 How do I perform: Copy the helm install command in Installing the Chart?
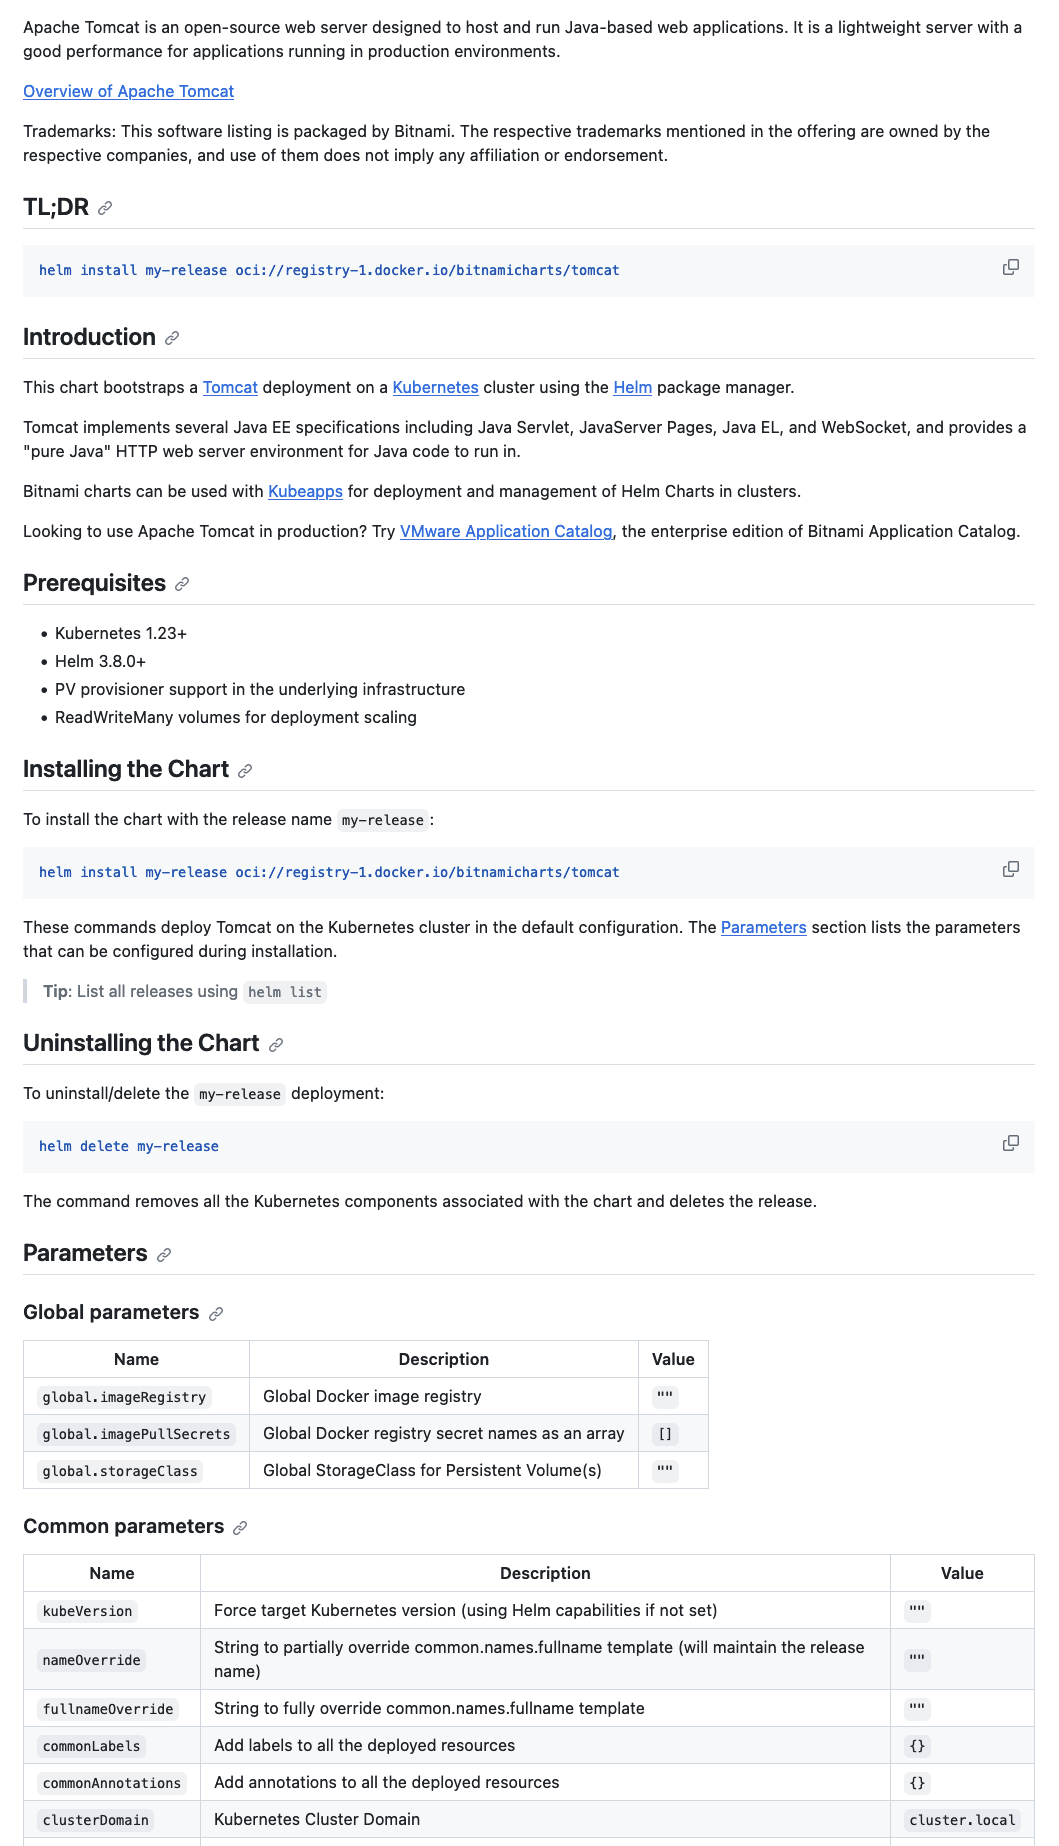[1011, 869]
